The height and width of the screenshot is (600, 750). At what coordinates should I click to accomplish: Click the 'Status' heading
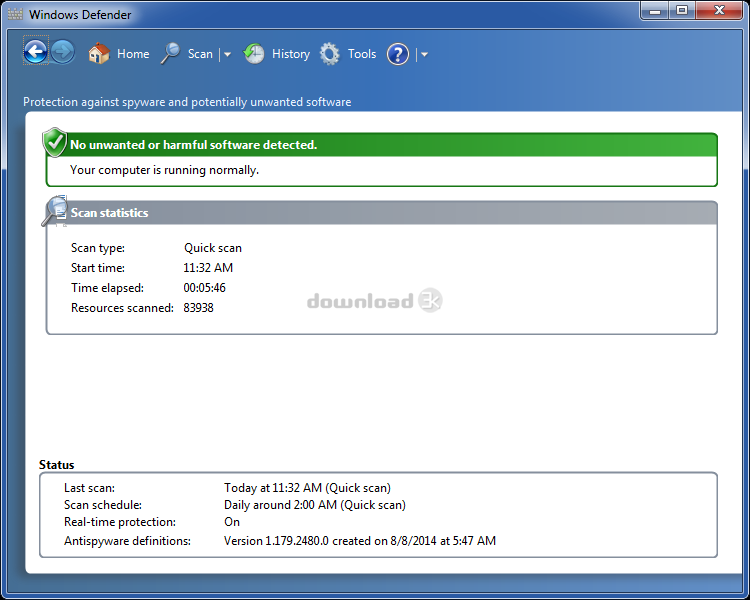click(x=56, y=465)
